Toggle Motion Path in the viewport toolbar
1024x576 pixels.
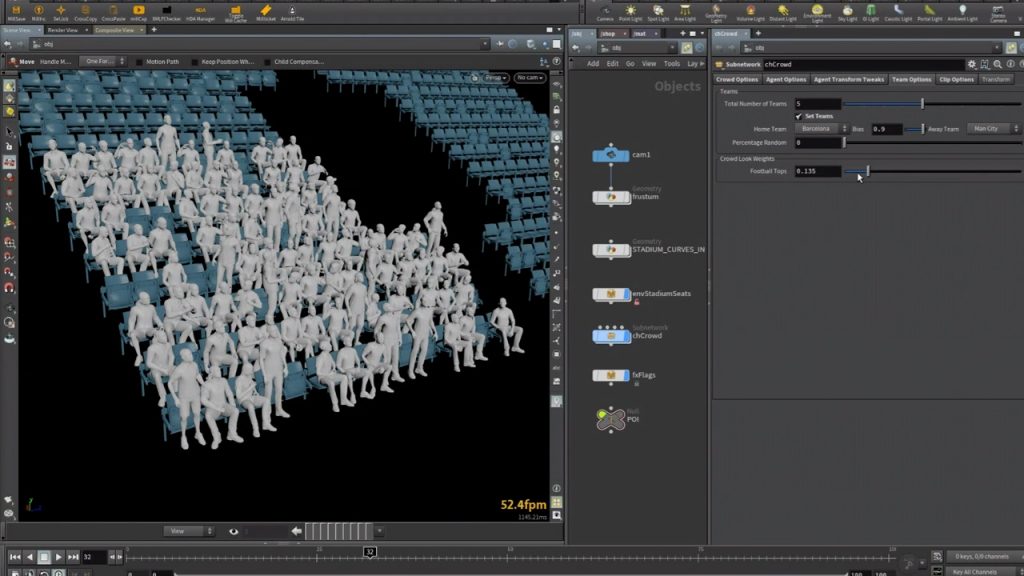[155, 61]
